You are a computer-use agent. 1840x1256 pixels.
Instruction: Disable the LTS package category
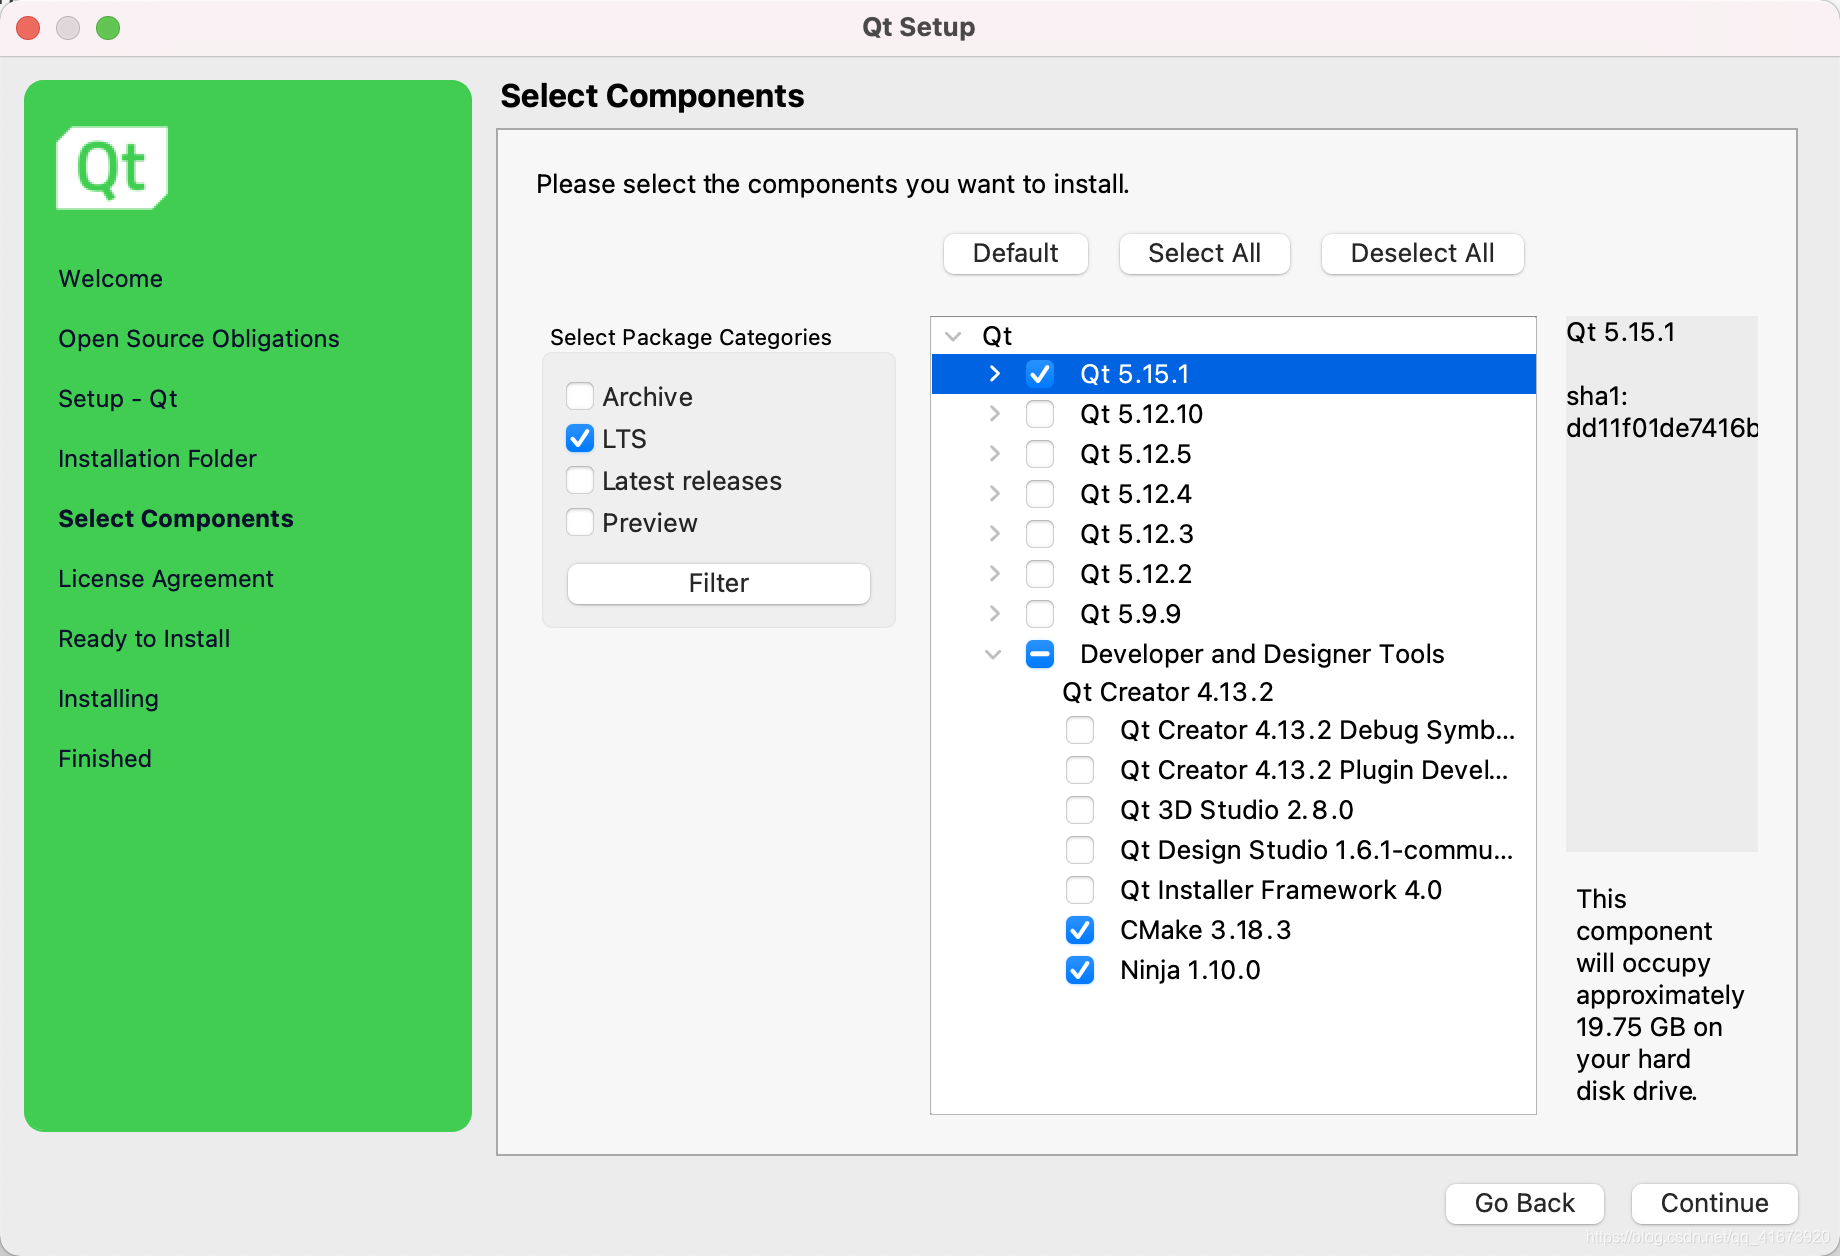(x=579, y=438)
